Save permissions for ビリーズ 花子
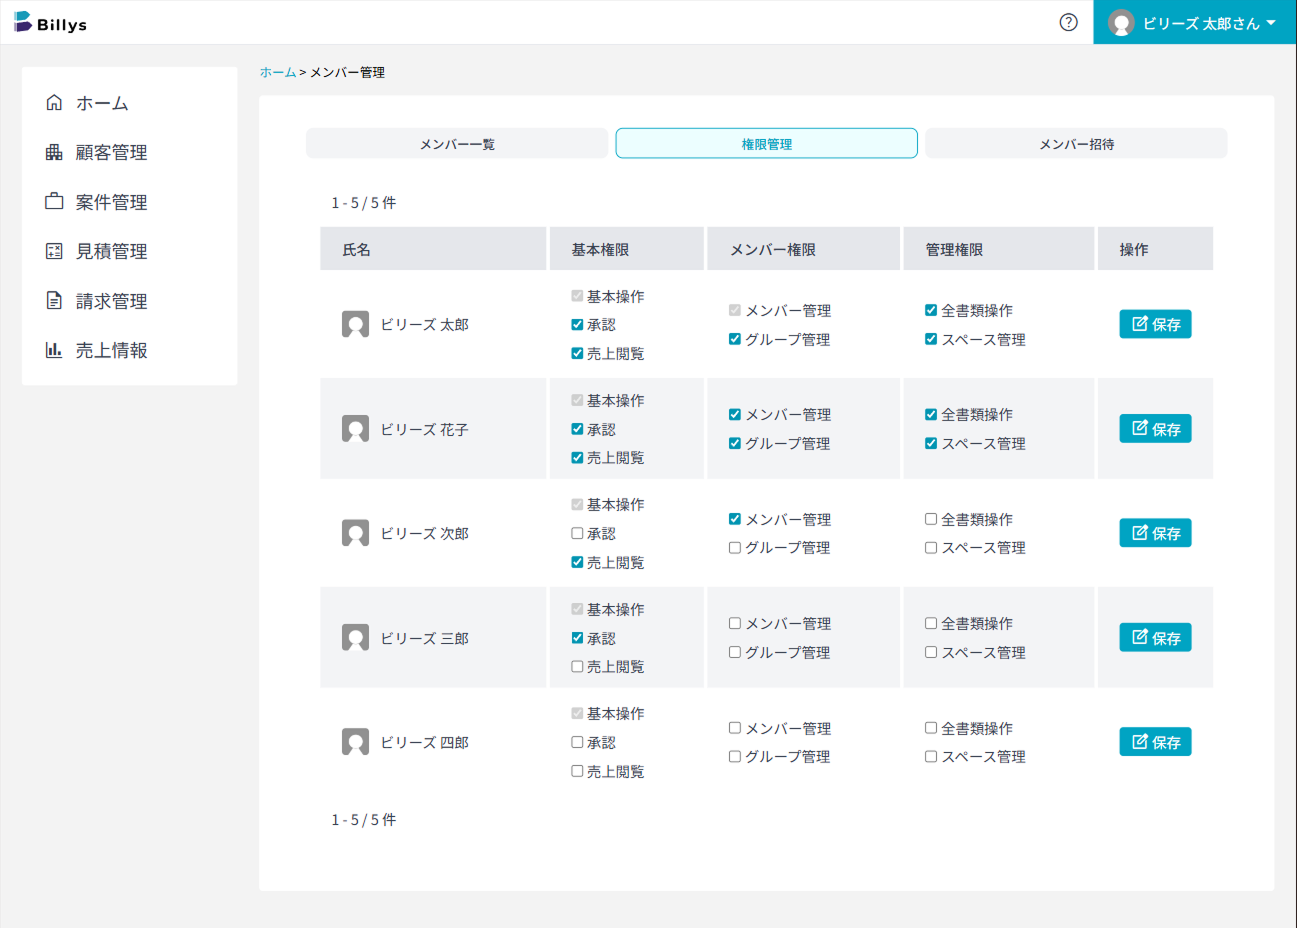Viewport: 1297px width, 928px height. tap(1155, 429)
